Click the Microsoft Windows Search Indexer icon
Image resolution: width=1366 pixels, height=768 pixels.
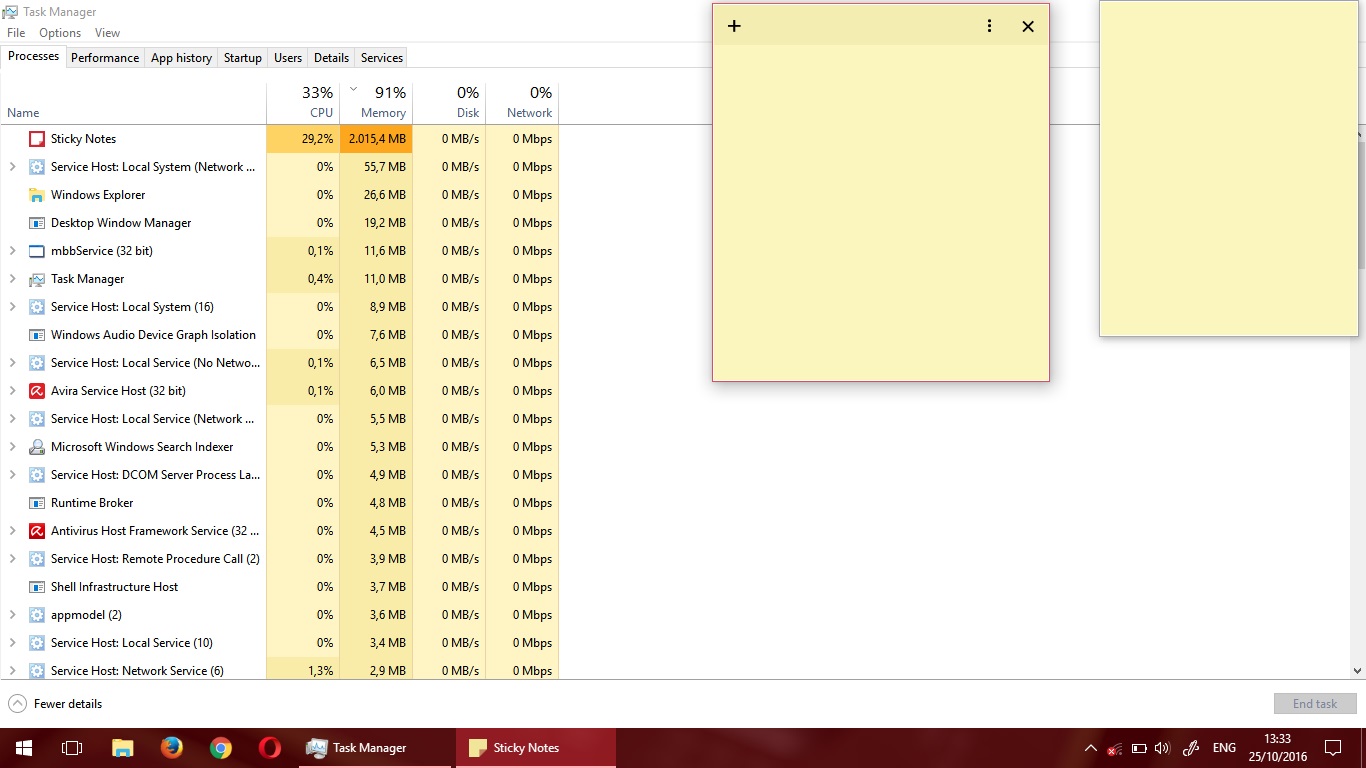pos(37,447)
